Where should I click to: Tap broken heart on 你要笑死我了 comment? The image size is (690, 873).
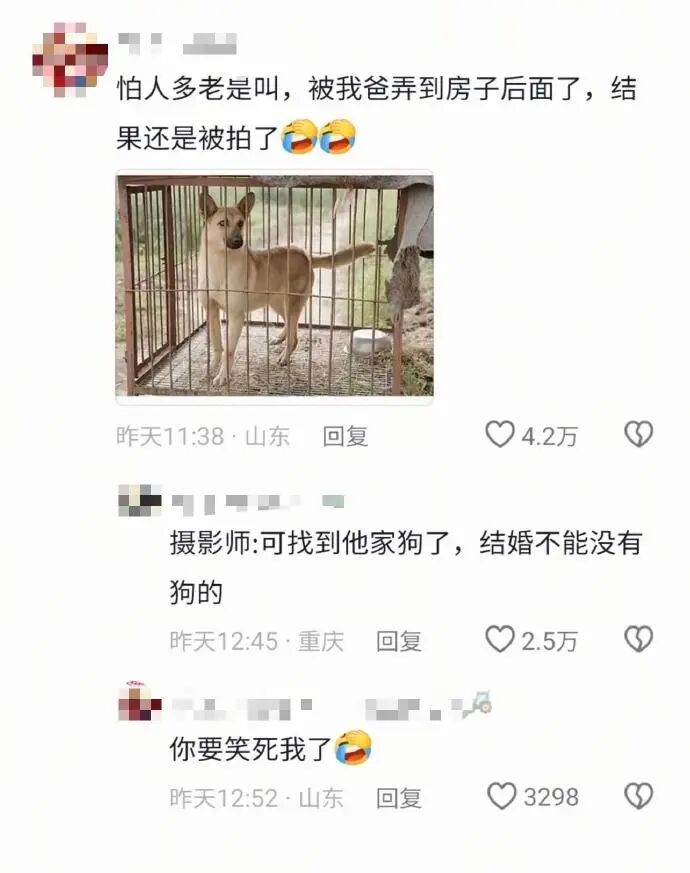tap(638, 797)
